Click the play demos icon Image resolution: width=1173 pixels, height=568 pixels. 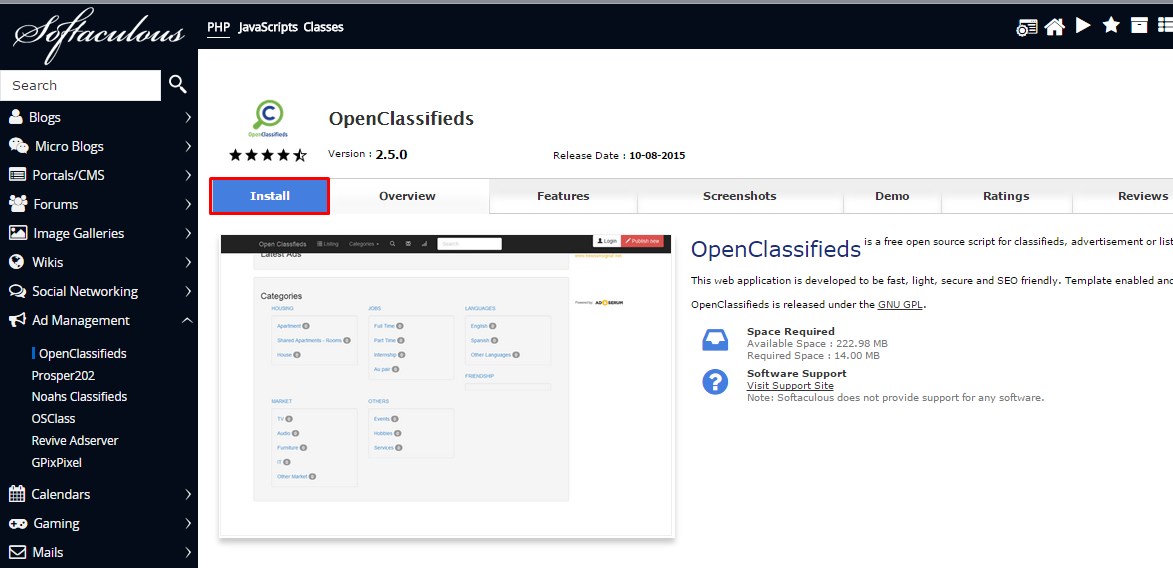click(1082, 26)
